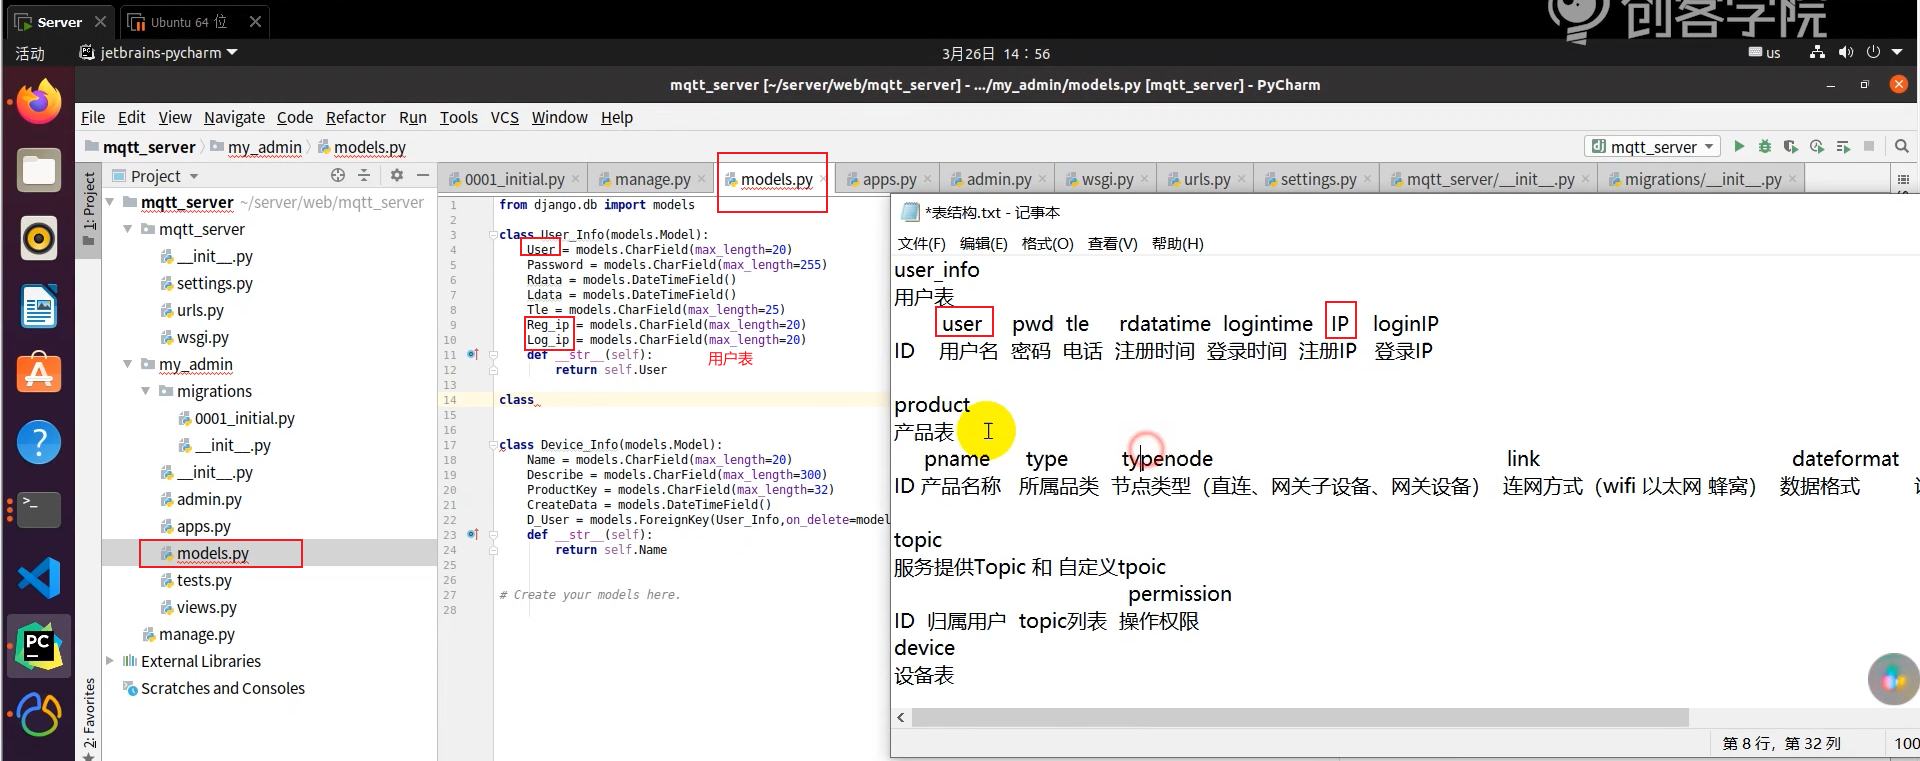
Task: Fold the Device_Info class at line 17
Action: [x=493, y=445]
